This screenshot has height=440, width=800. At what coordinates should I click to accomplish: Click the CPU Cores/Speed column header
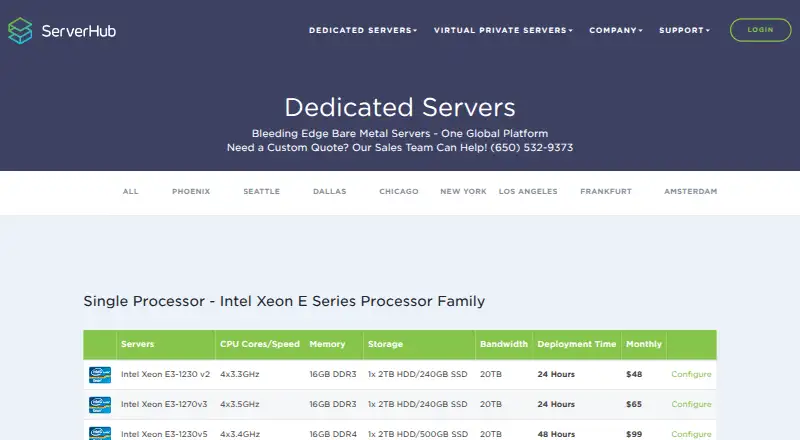click(x=260, y=344)
